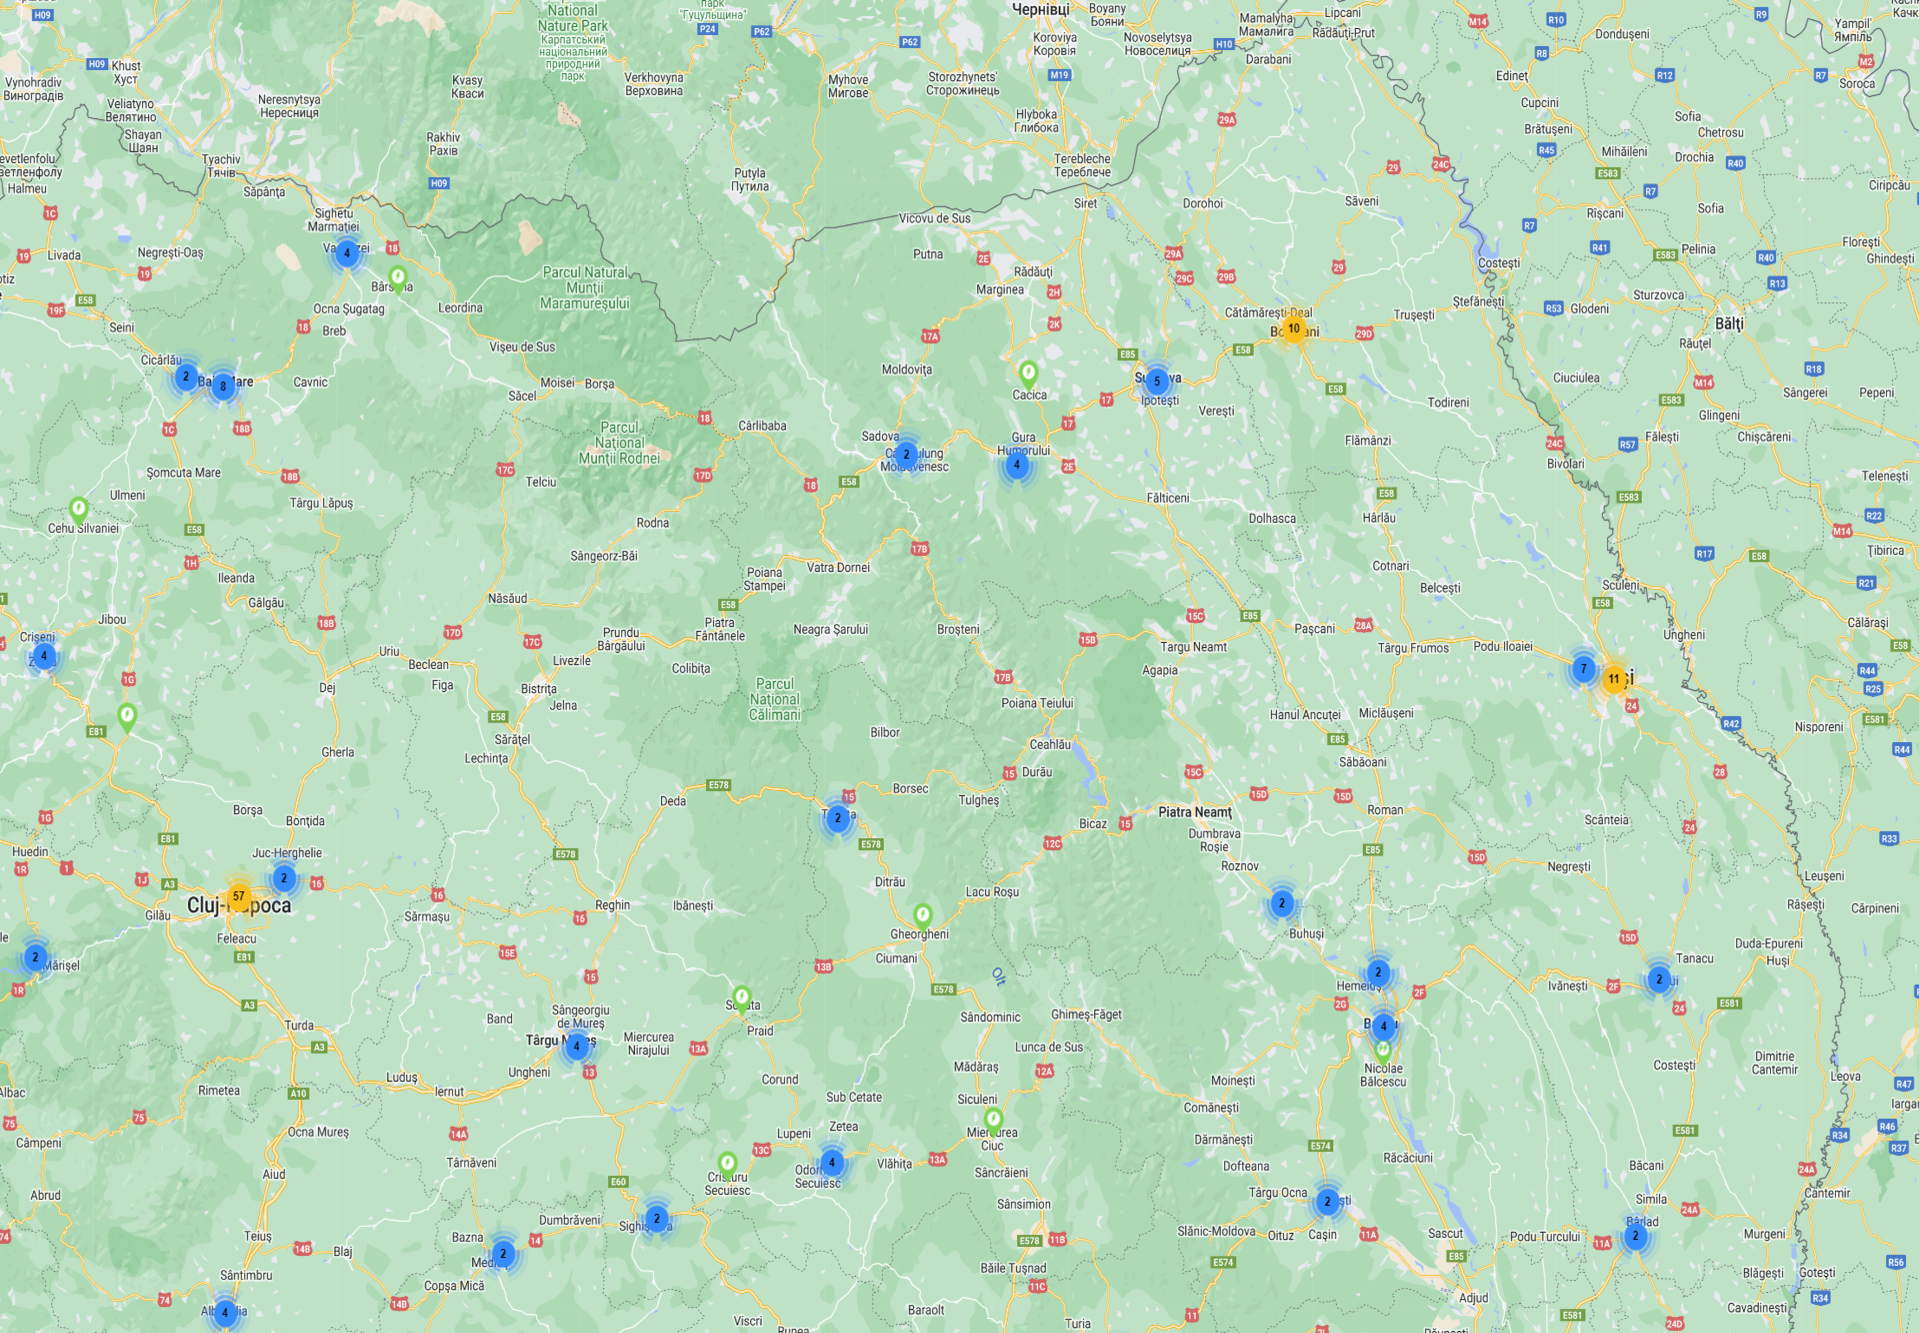Open the 2 cluster at Bârlad
This screenshot has width=1919, height=1333.
1635,1237
